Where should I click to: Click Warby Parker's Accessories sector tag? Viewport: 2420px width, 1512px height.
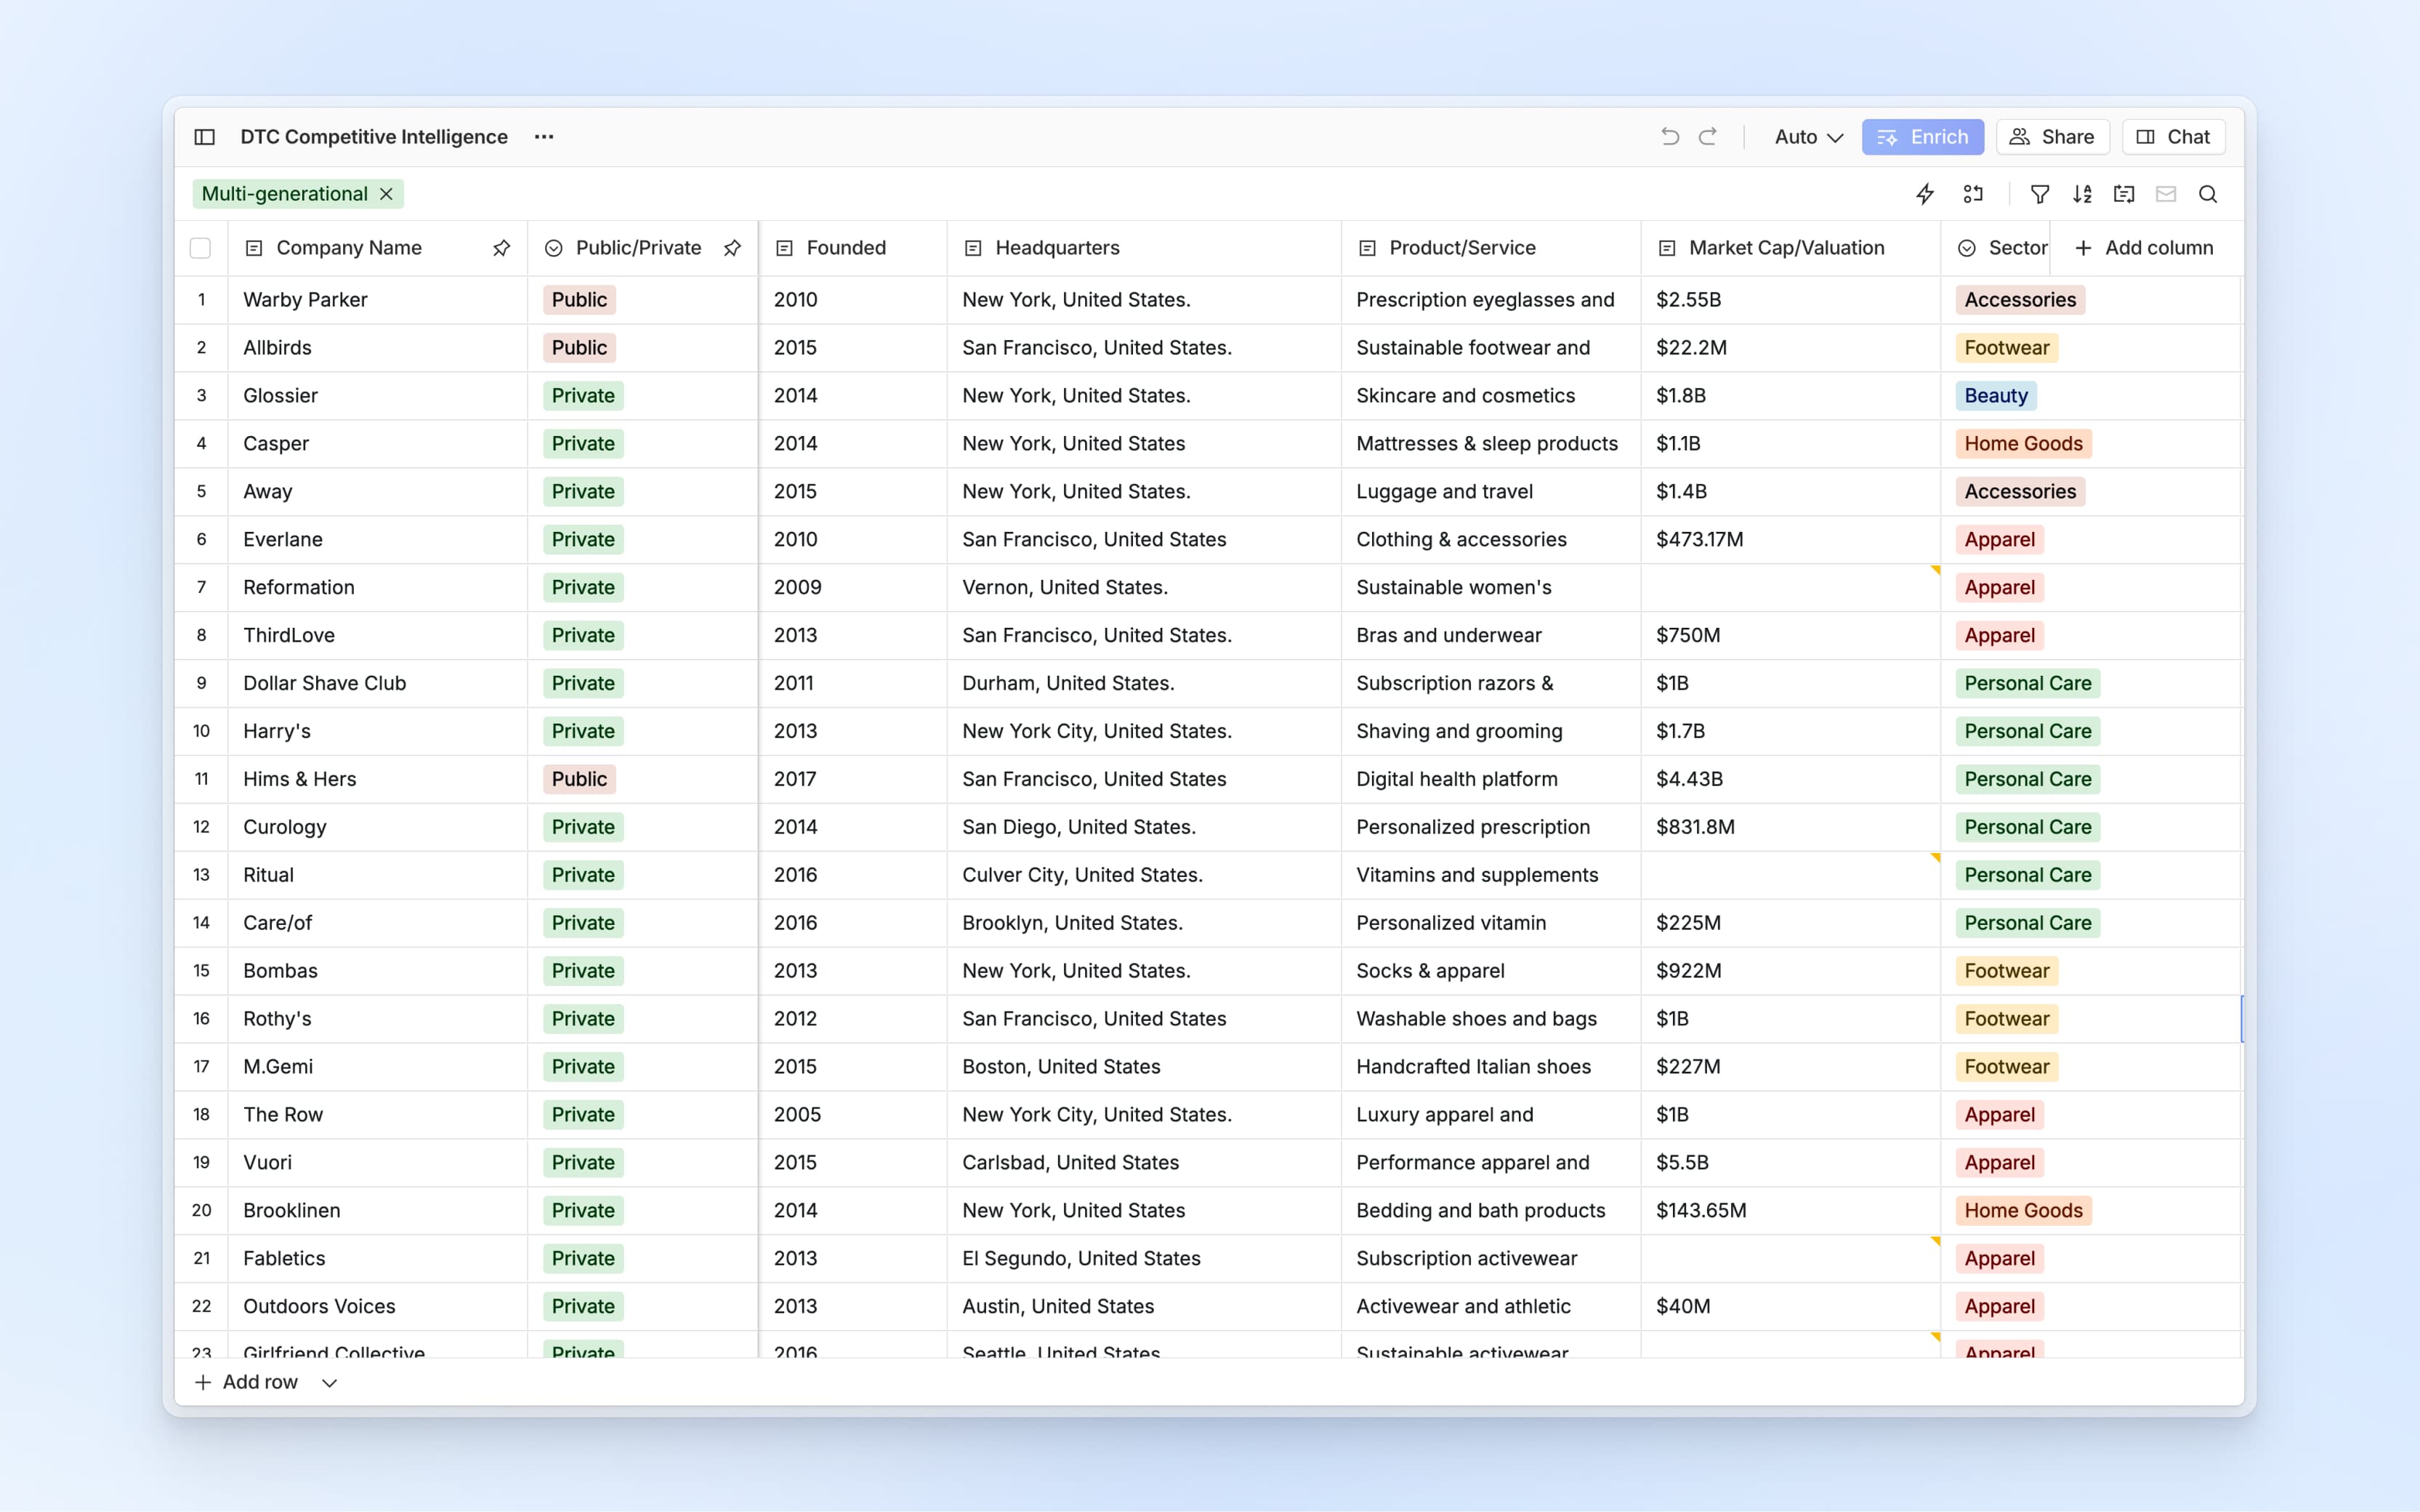pyautogui.click(x=2019, y=300)
